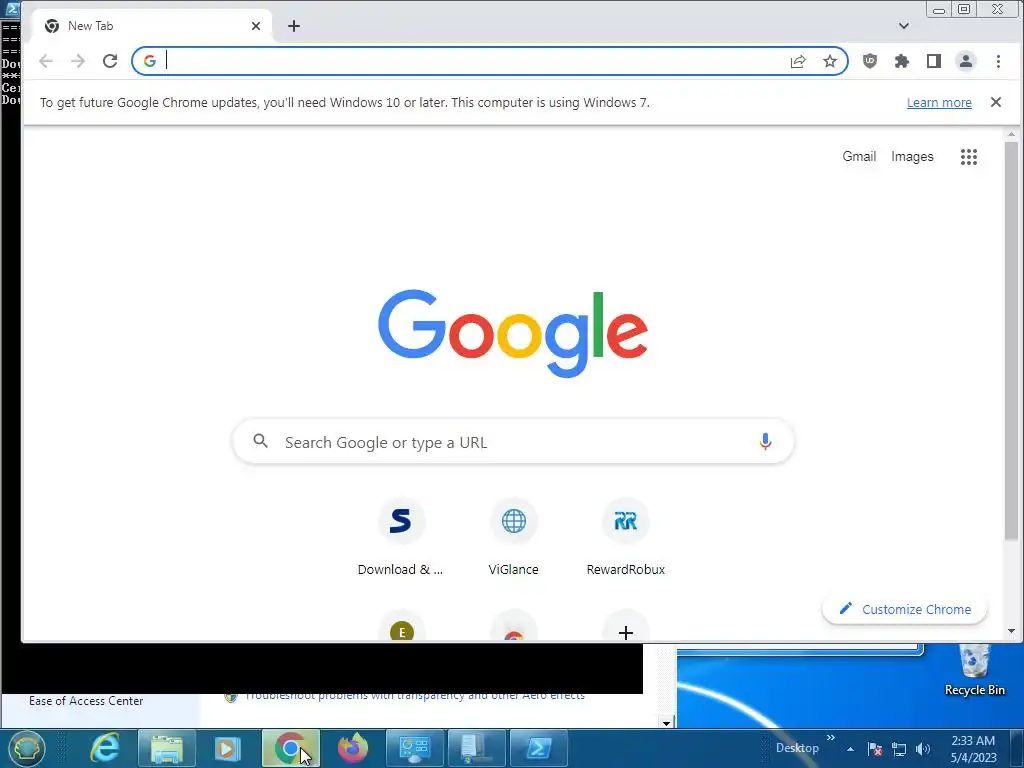This screenshot has height=768, width=1024.
Task: Click the Windows Start orb
Action: coord(25,748)
